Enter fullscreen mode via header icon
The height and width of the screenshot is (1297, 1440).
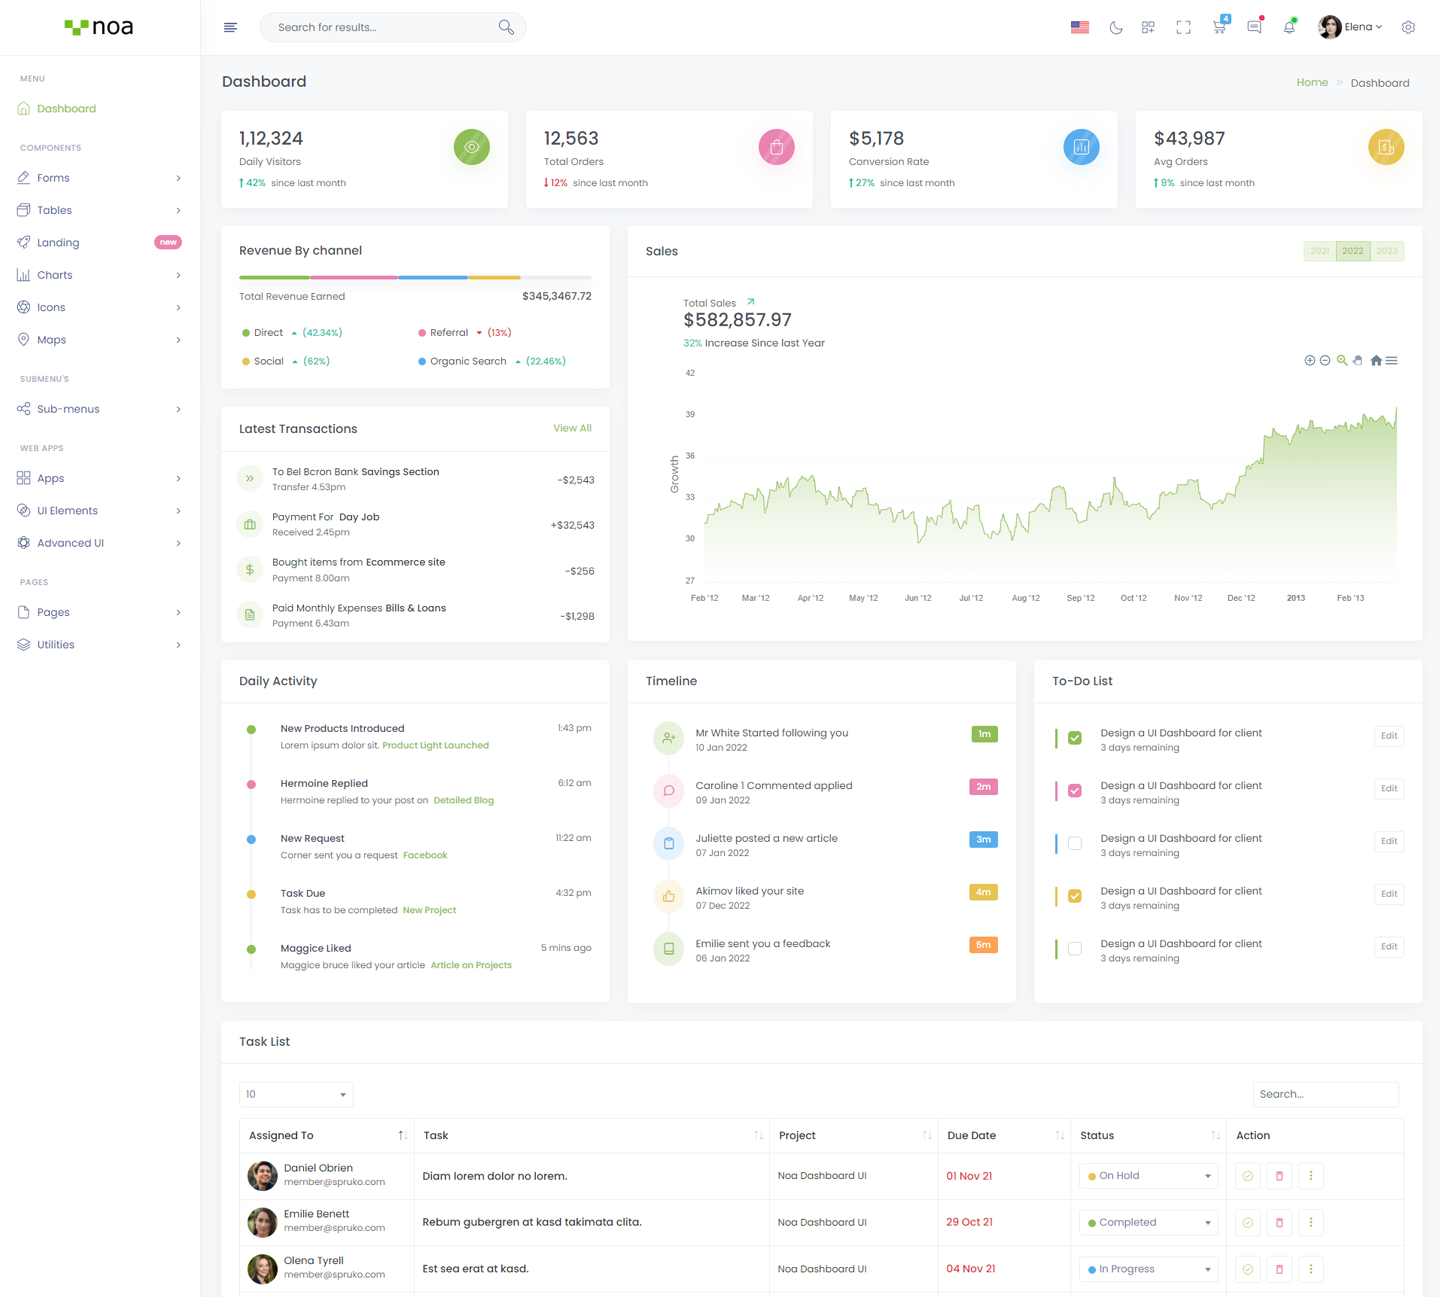pos(1183,28)
